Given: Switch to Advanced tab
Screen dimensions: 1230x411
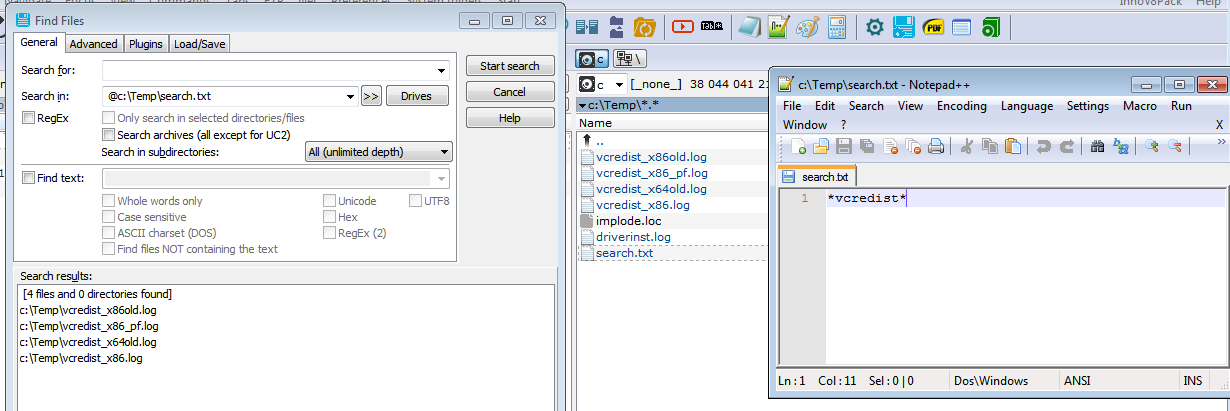Looking at the screenshot, I should (x=94, y=44).
